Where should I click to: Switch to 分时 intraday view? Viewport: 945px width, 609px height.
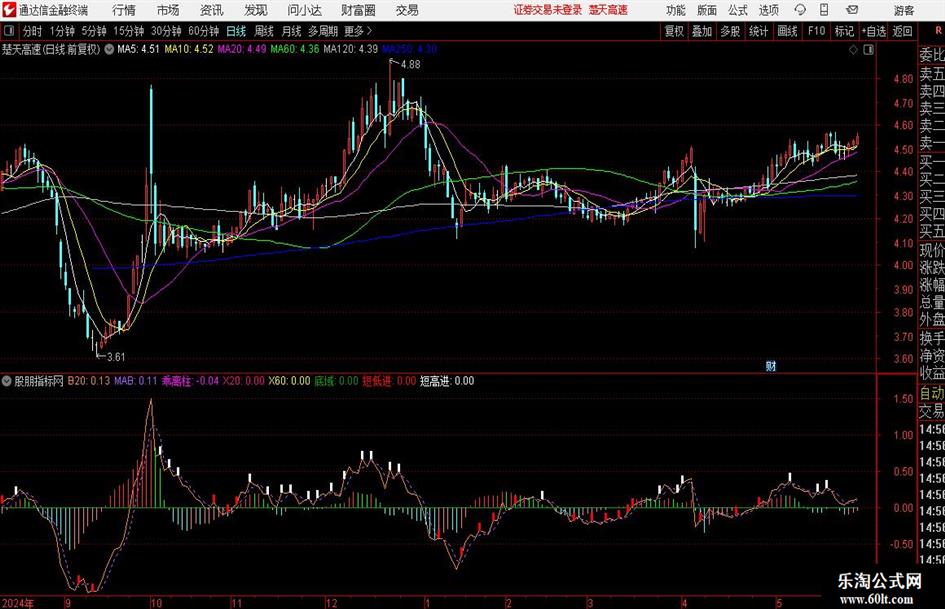click(33, 31)
